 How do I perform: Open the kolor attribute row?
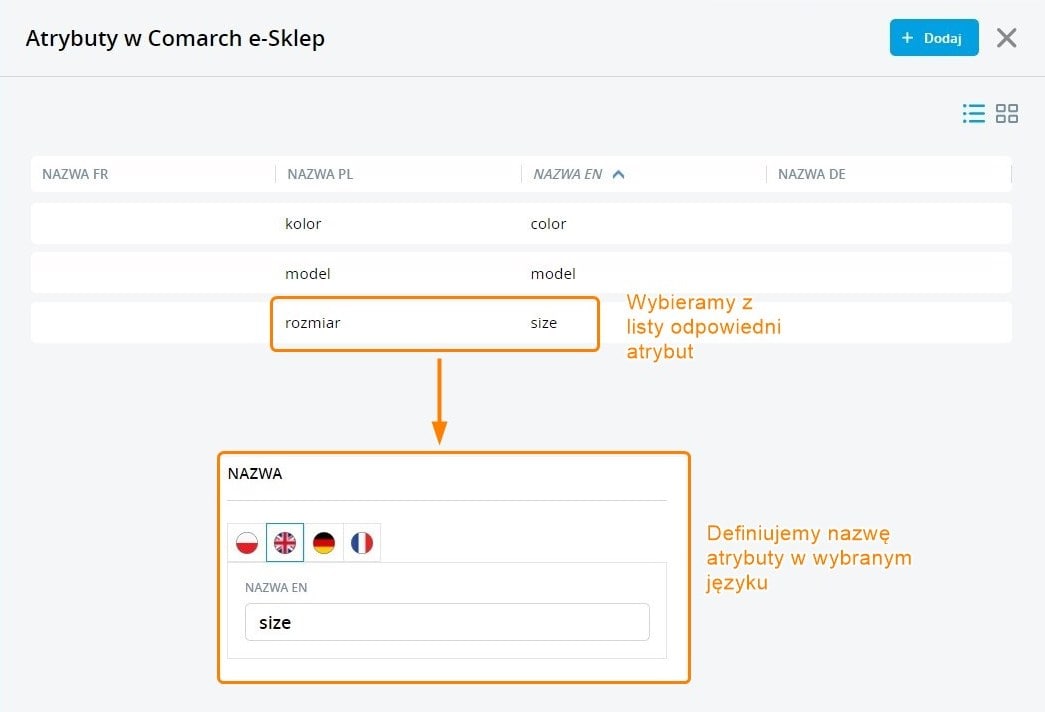point(303,224)
